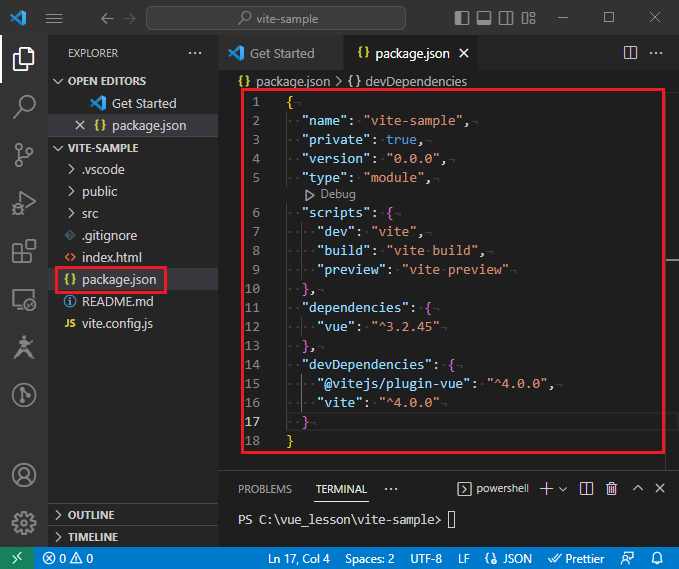
Task: Toggle the bottom panel layout icon
Action: (x=484, y=18)
